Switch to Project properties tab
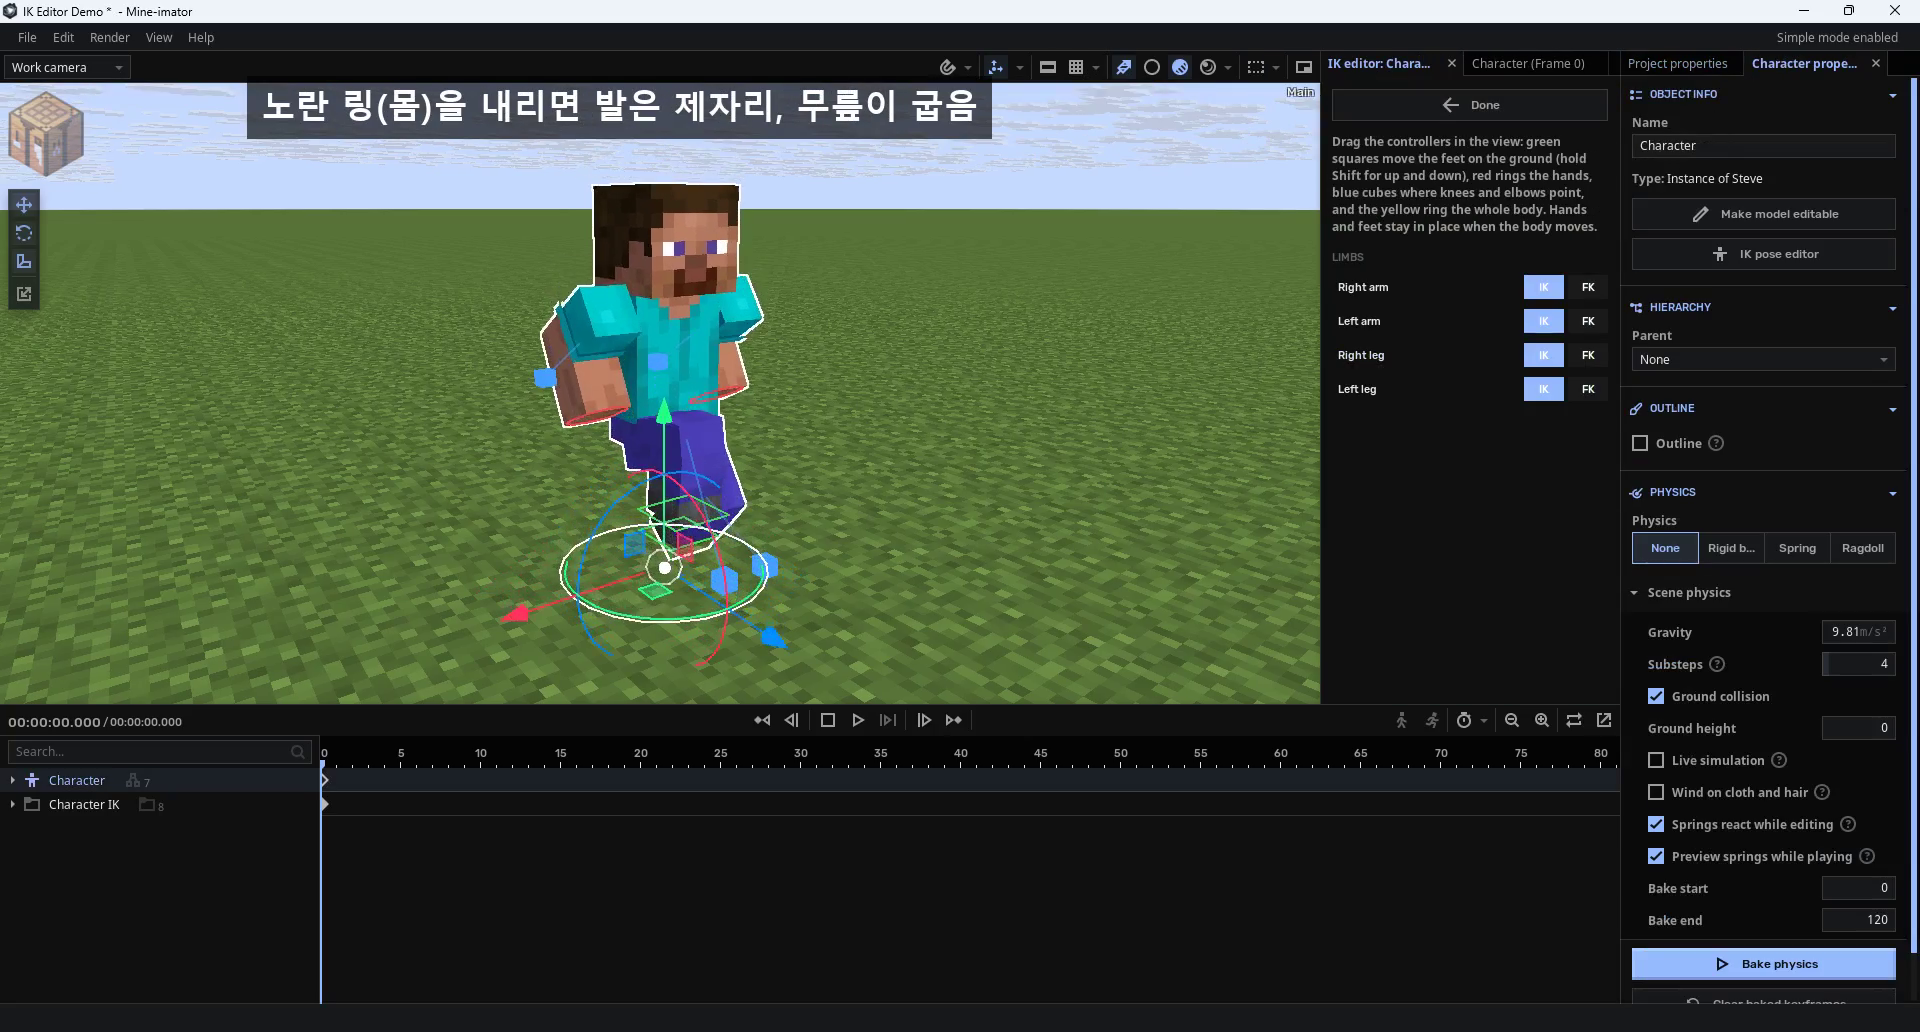The image size is (1920, 1032). [1677, 63]
